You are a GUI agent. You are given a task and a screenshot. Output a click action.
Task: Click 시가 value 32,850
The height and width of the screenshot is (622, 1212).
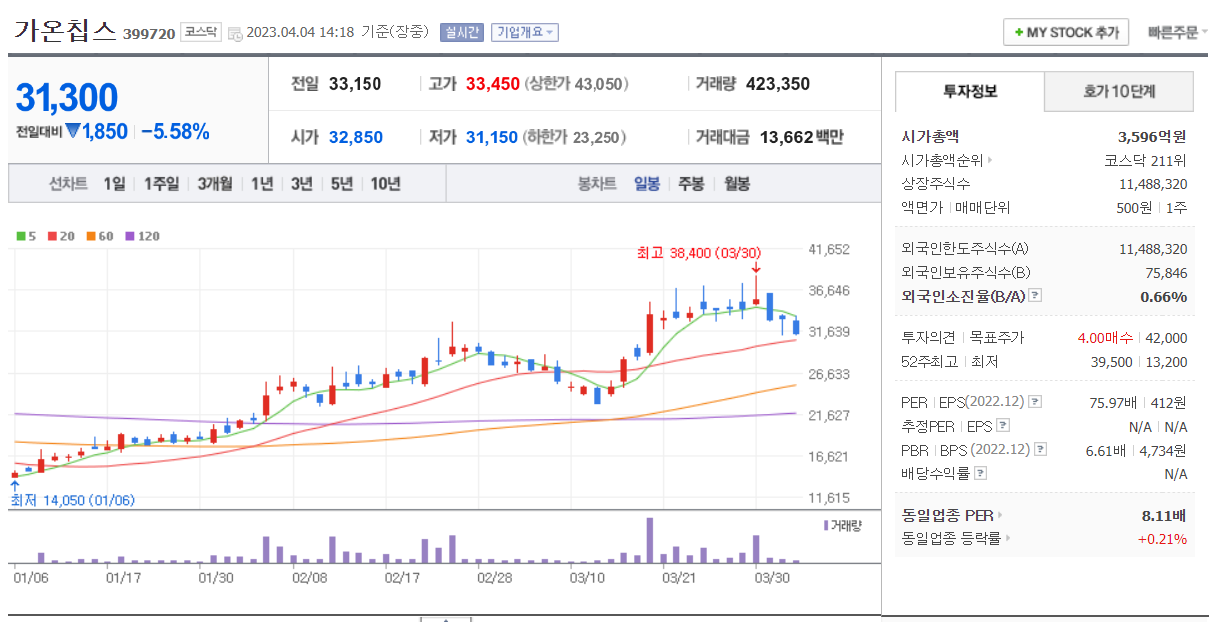356,137
